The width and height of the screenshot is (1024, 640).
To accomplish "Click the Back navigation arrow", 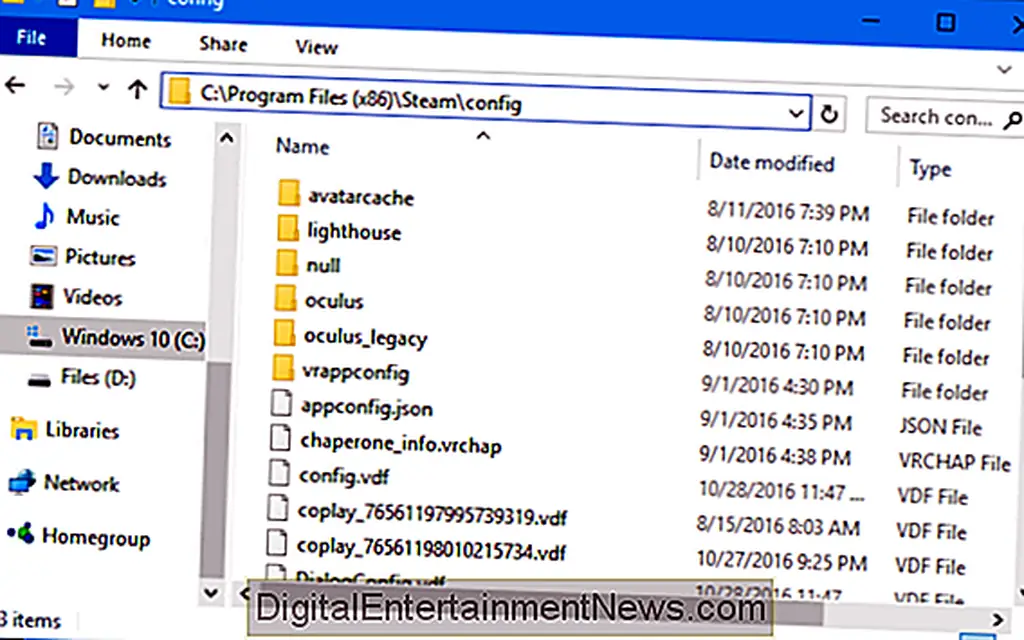I will (16, 87).
